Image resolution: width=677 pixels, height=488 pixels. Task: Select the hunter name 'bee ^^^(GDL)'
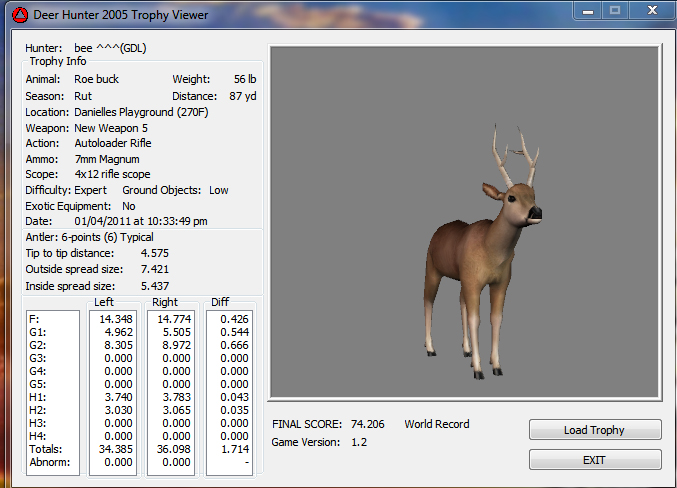(117, 47)
